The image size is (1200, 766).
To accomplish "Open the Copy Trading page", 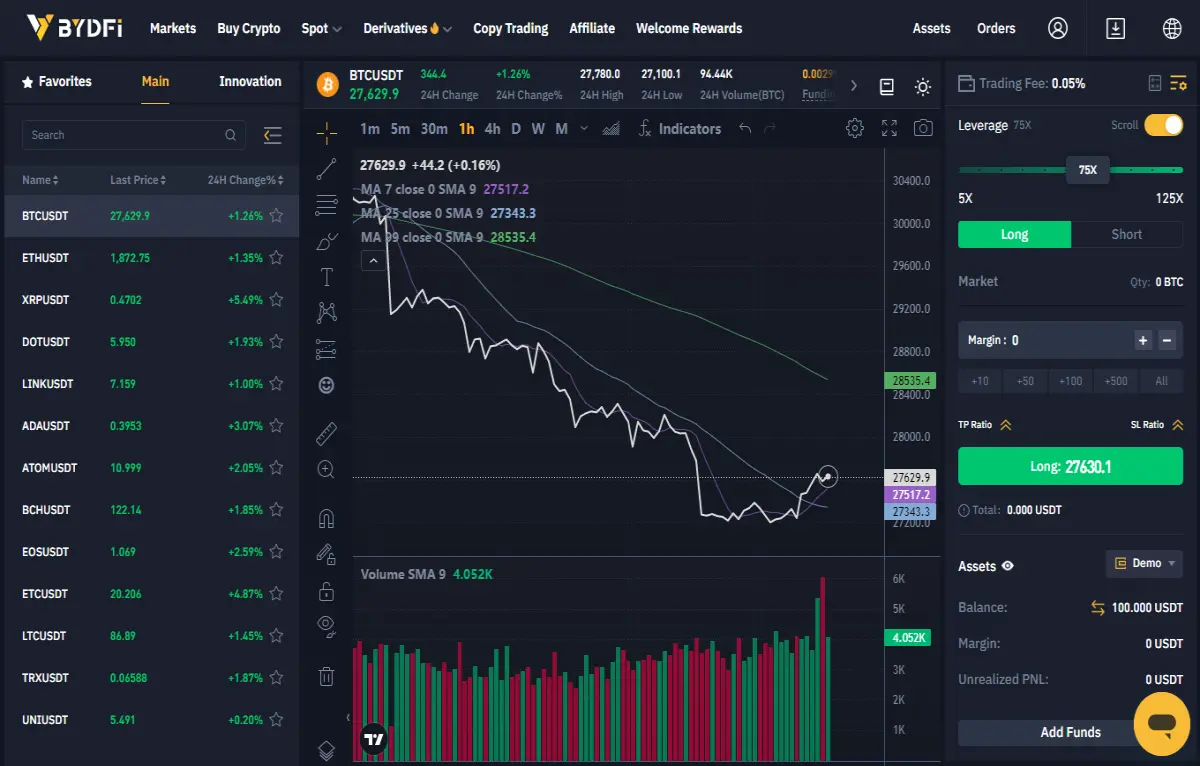I will (511, 28).
